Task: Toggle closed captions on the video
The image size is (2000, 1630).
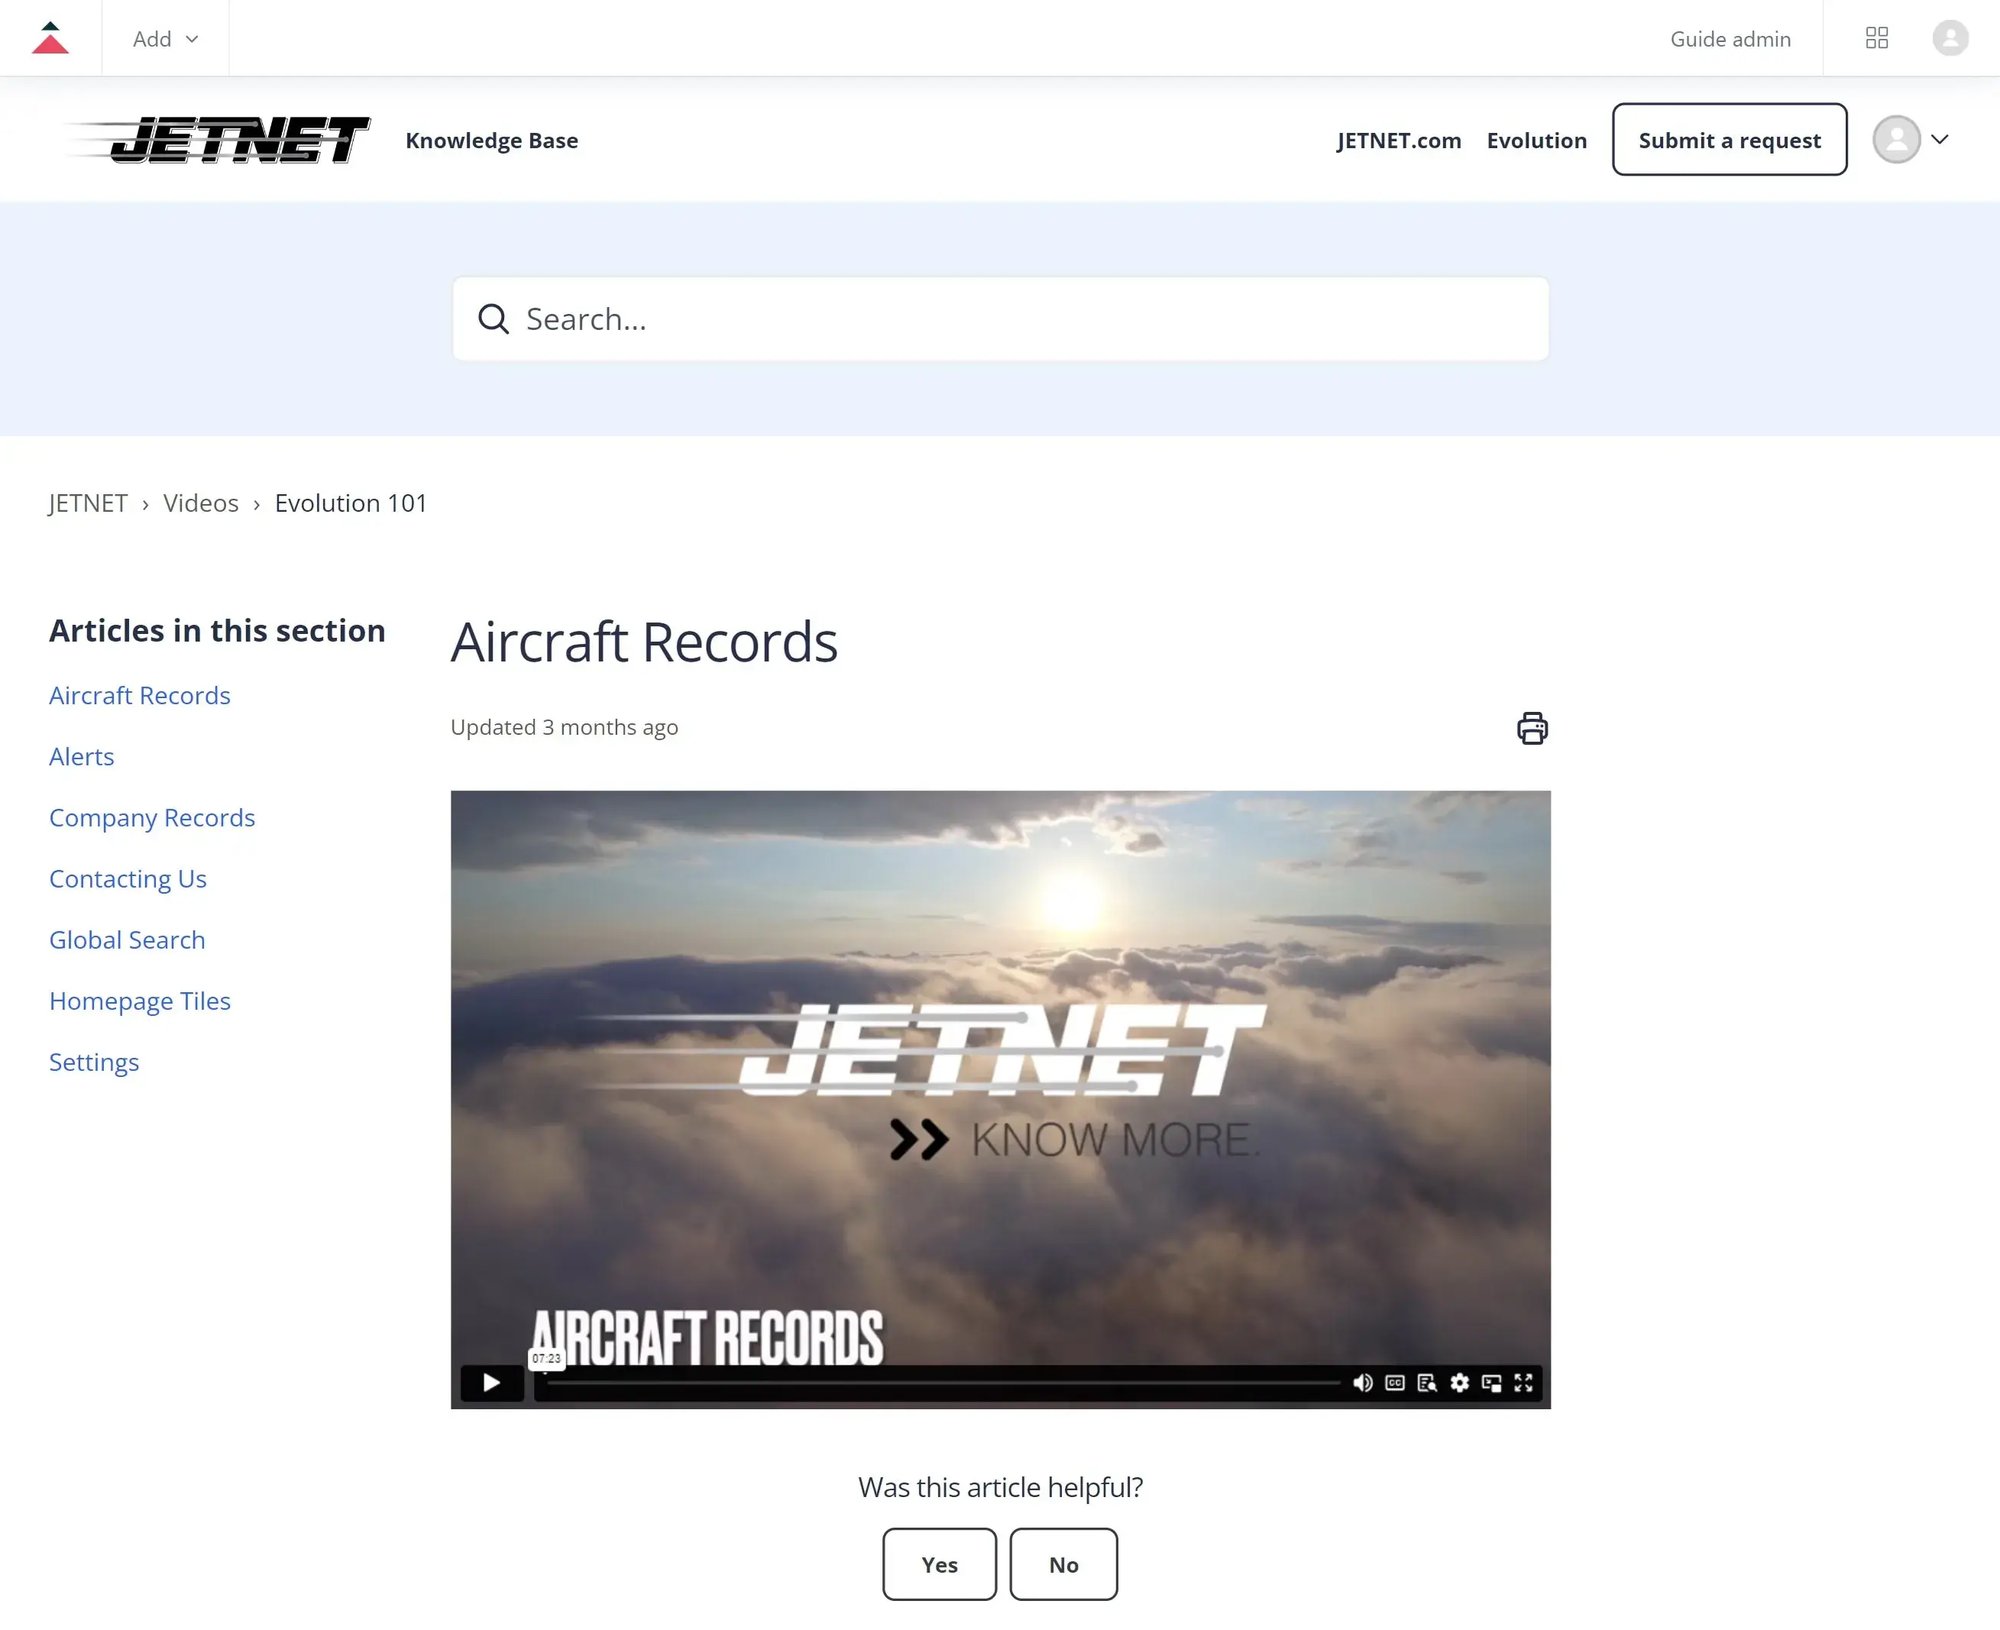Action: (x=1395, y=1383)
